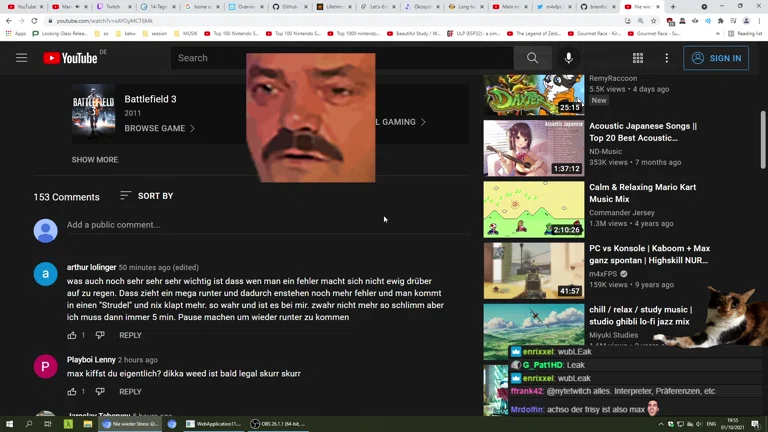This screenshot has height=432, width=768.
Task: Dislike arthur lolinger's comment with thumbs down
Action: point(100,335)
